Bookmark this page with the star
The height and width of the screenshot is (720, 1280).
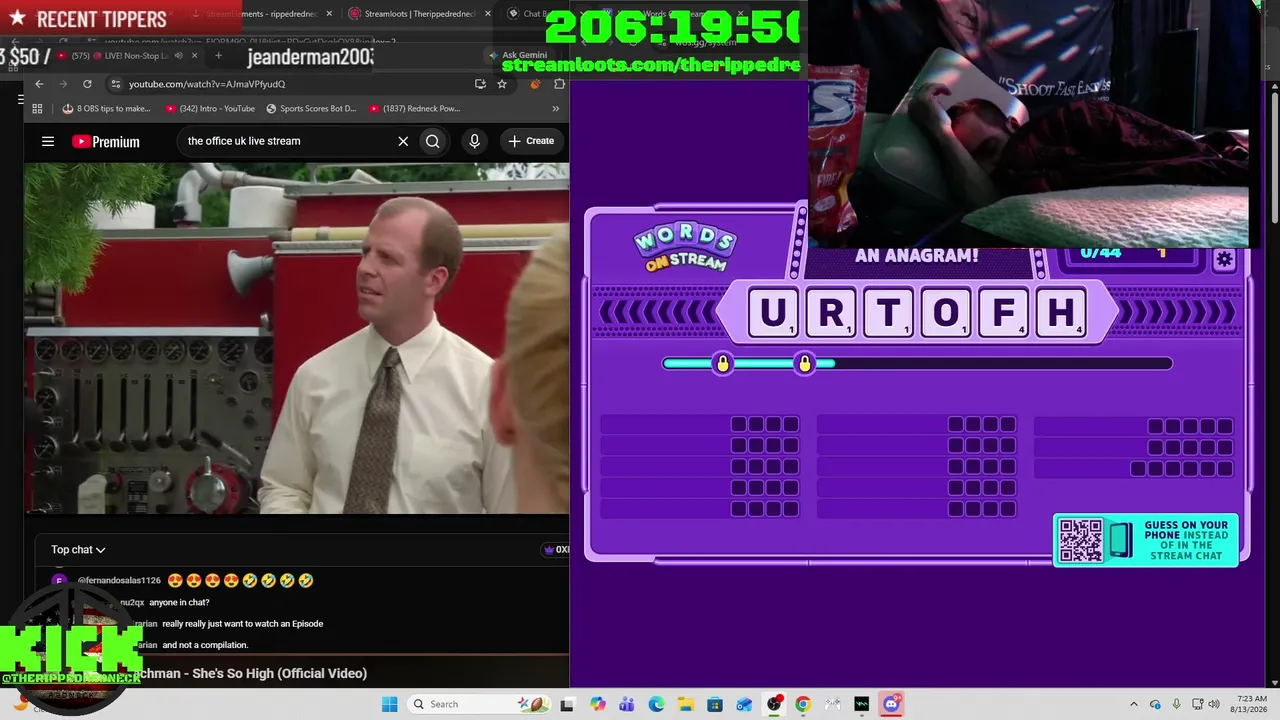coord(502,84)
